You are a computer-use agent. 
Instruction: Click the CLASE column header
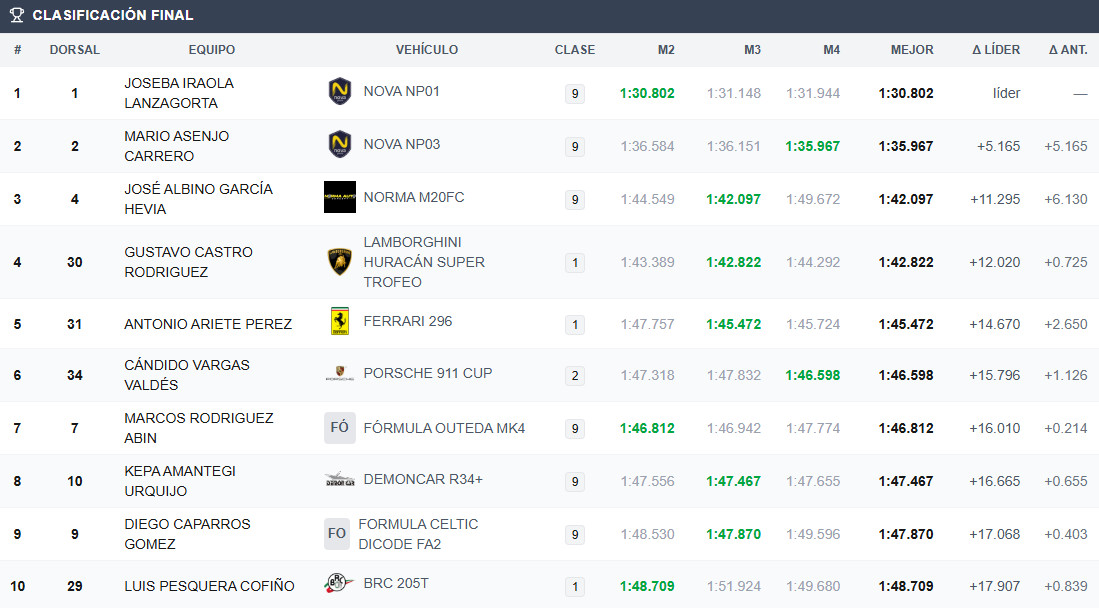click(x=575, y=50)
